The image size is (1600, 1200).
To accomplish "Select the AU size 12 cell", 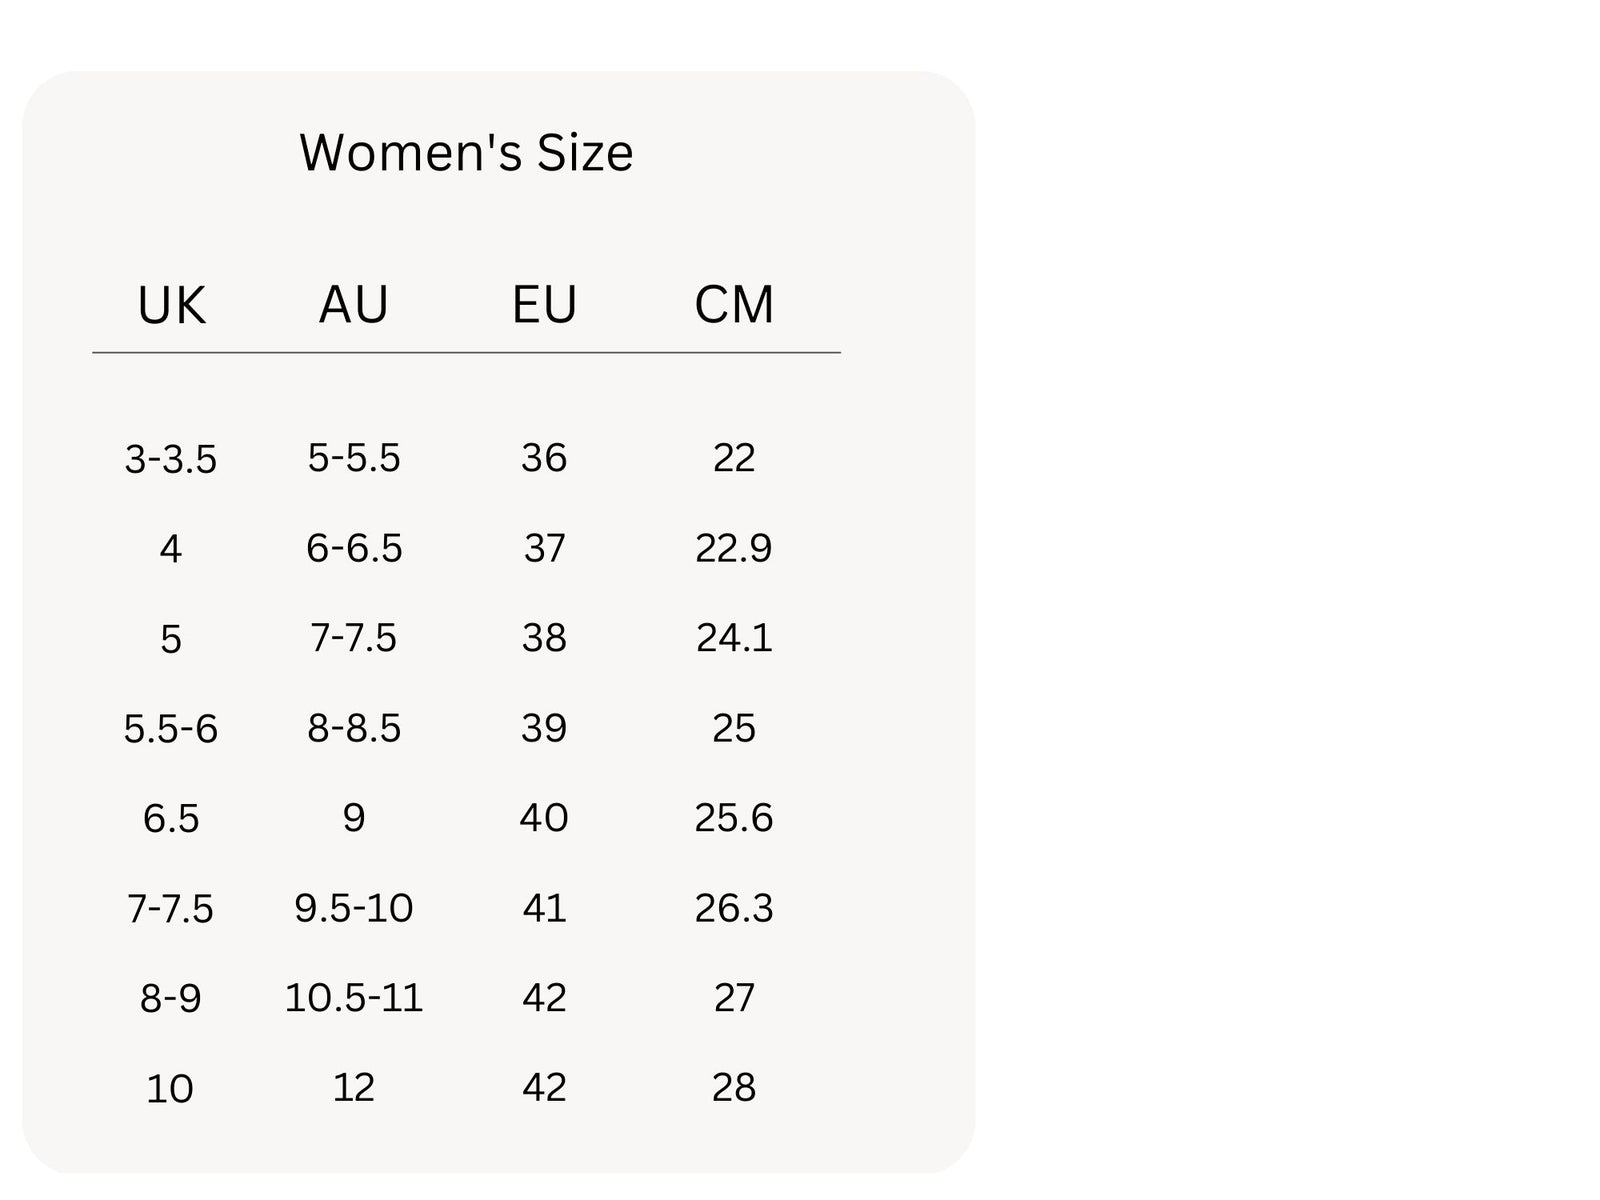I will click(x=354, y=1088).
